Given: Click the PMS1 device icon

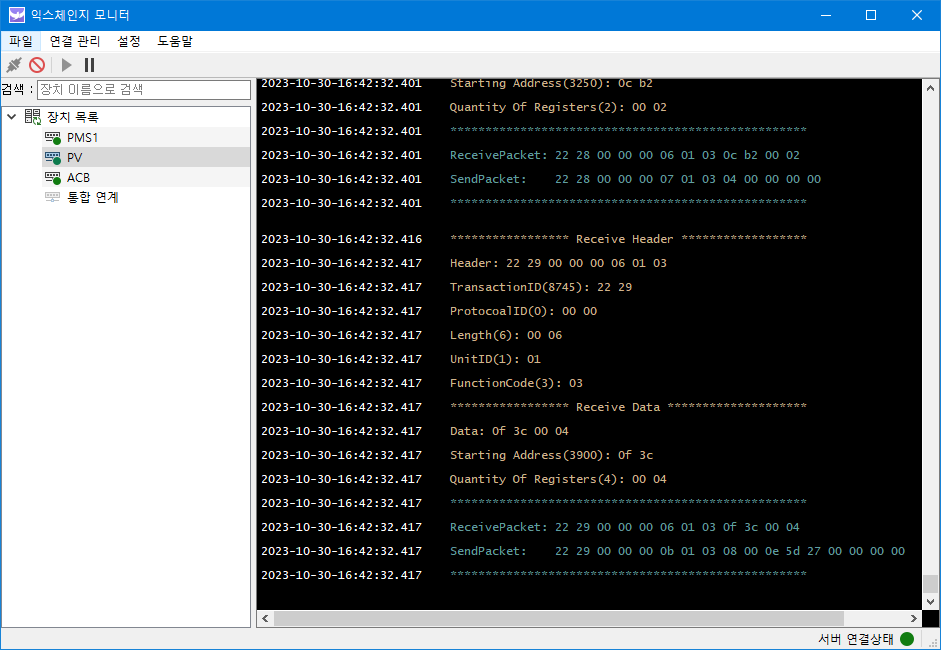Looking at the screenshot, I should [53, 137].
